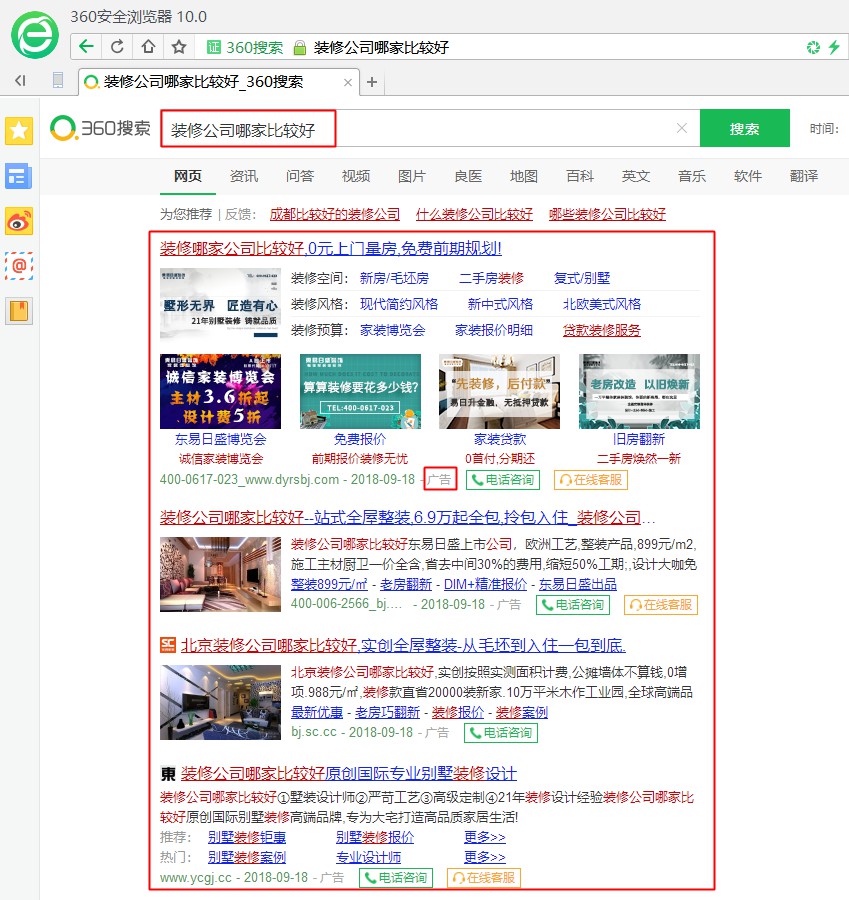
Task: Click 在线客服 in the www.ycgj.cc result
Action: pos(484,878)
